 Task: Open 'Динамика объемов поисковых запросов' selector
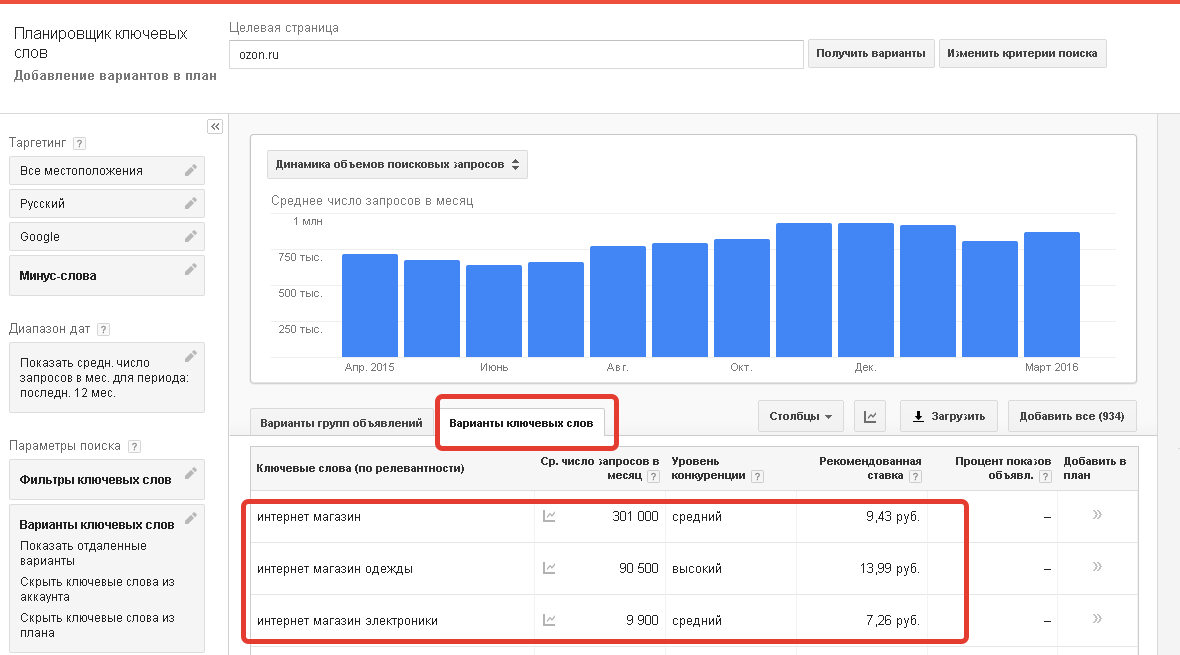(397, 164)
